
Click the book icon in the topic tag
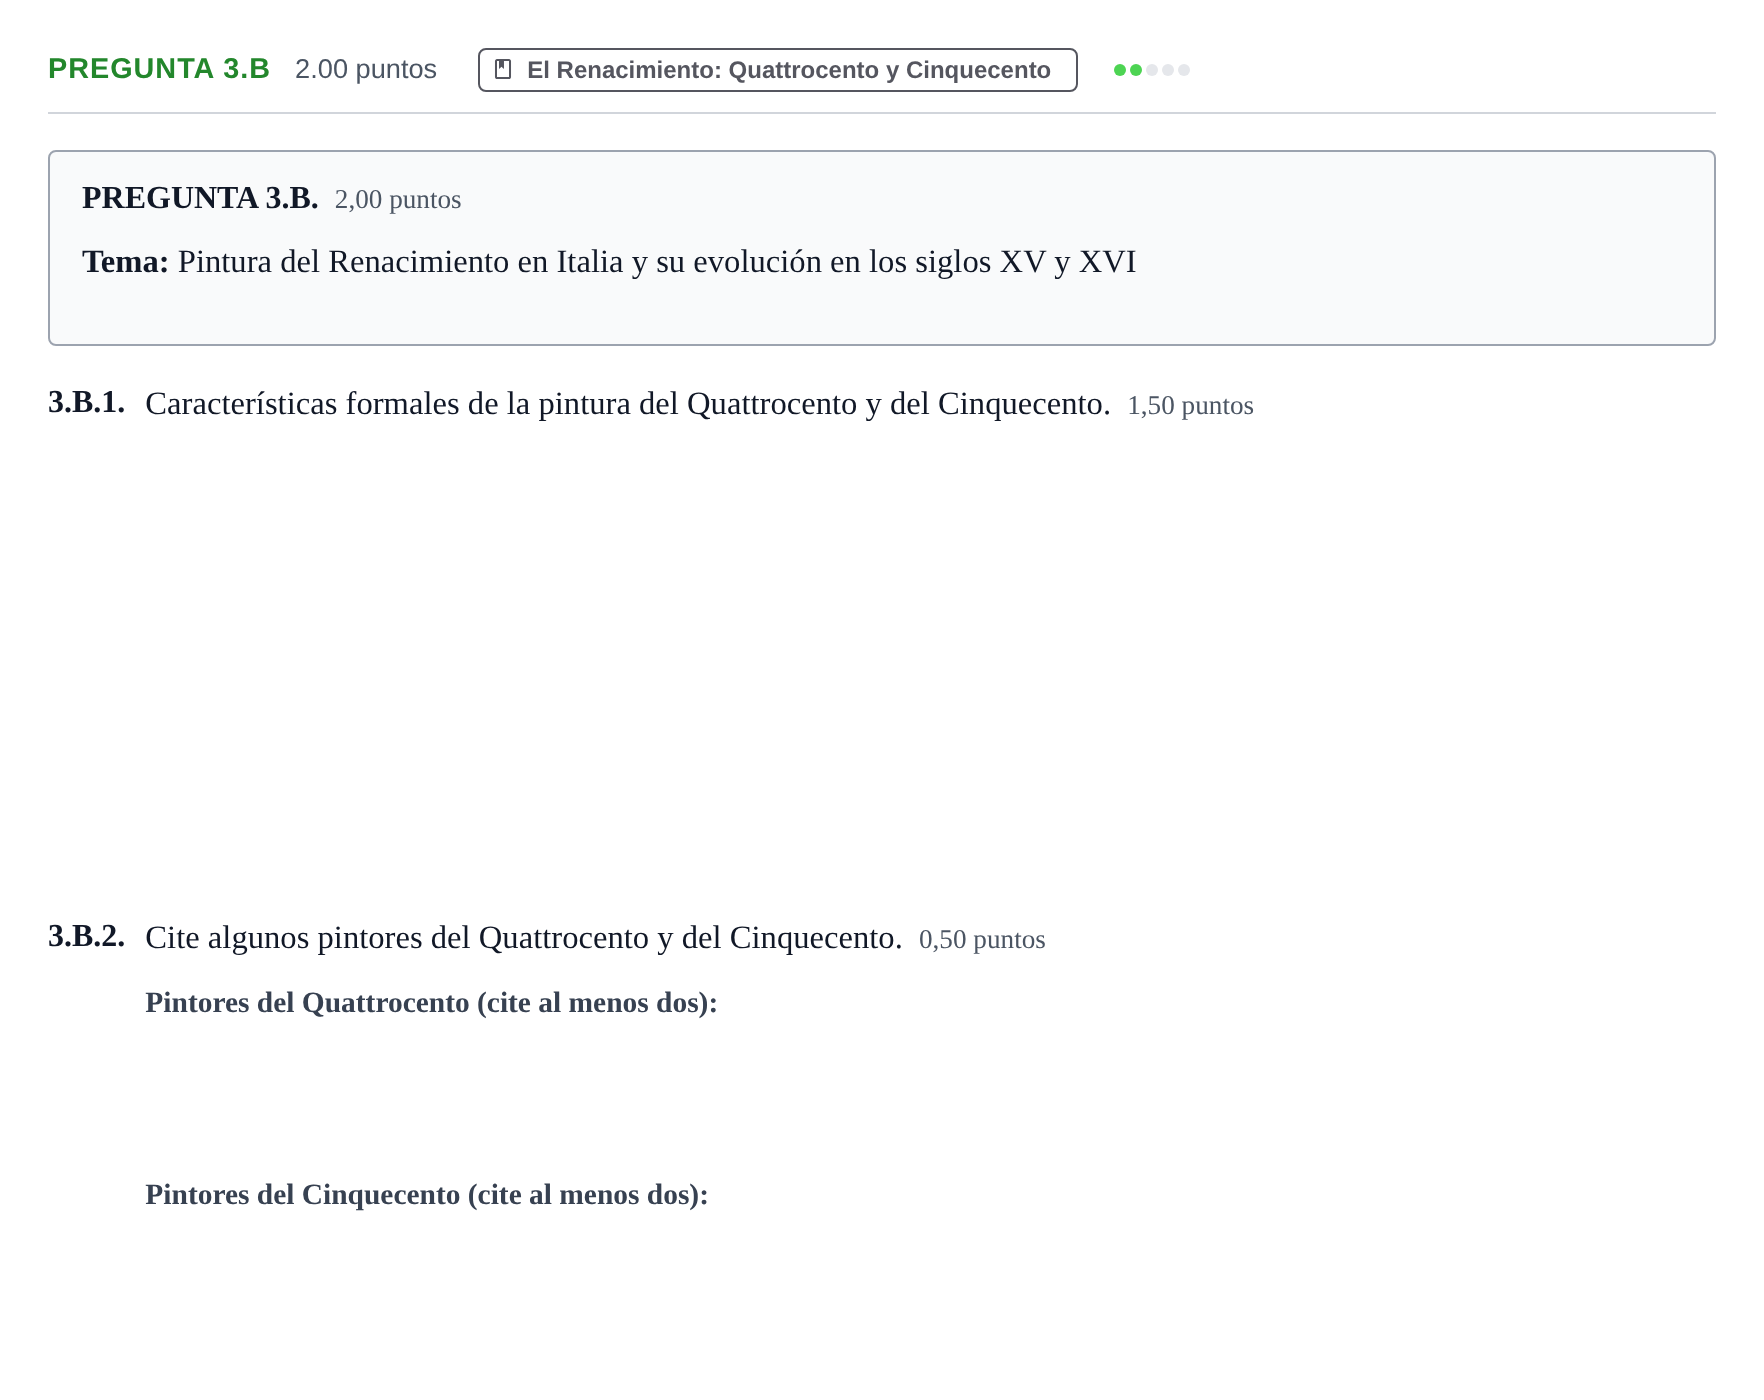click(x=503, y=70)
